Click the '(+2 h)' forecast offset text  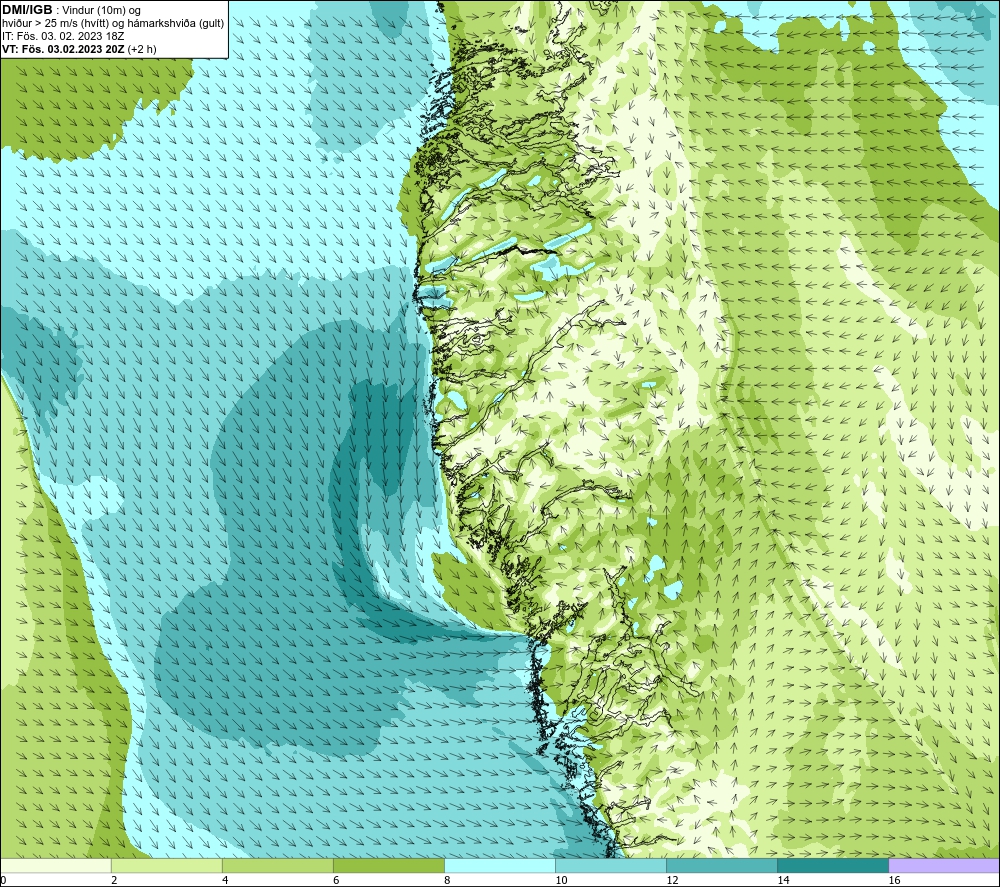click(142, 49)
